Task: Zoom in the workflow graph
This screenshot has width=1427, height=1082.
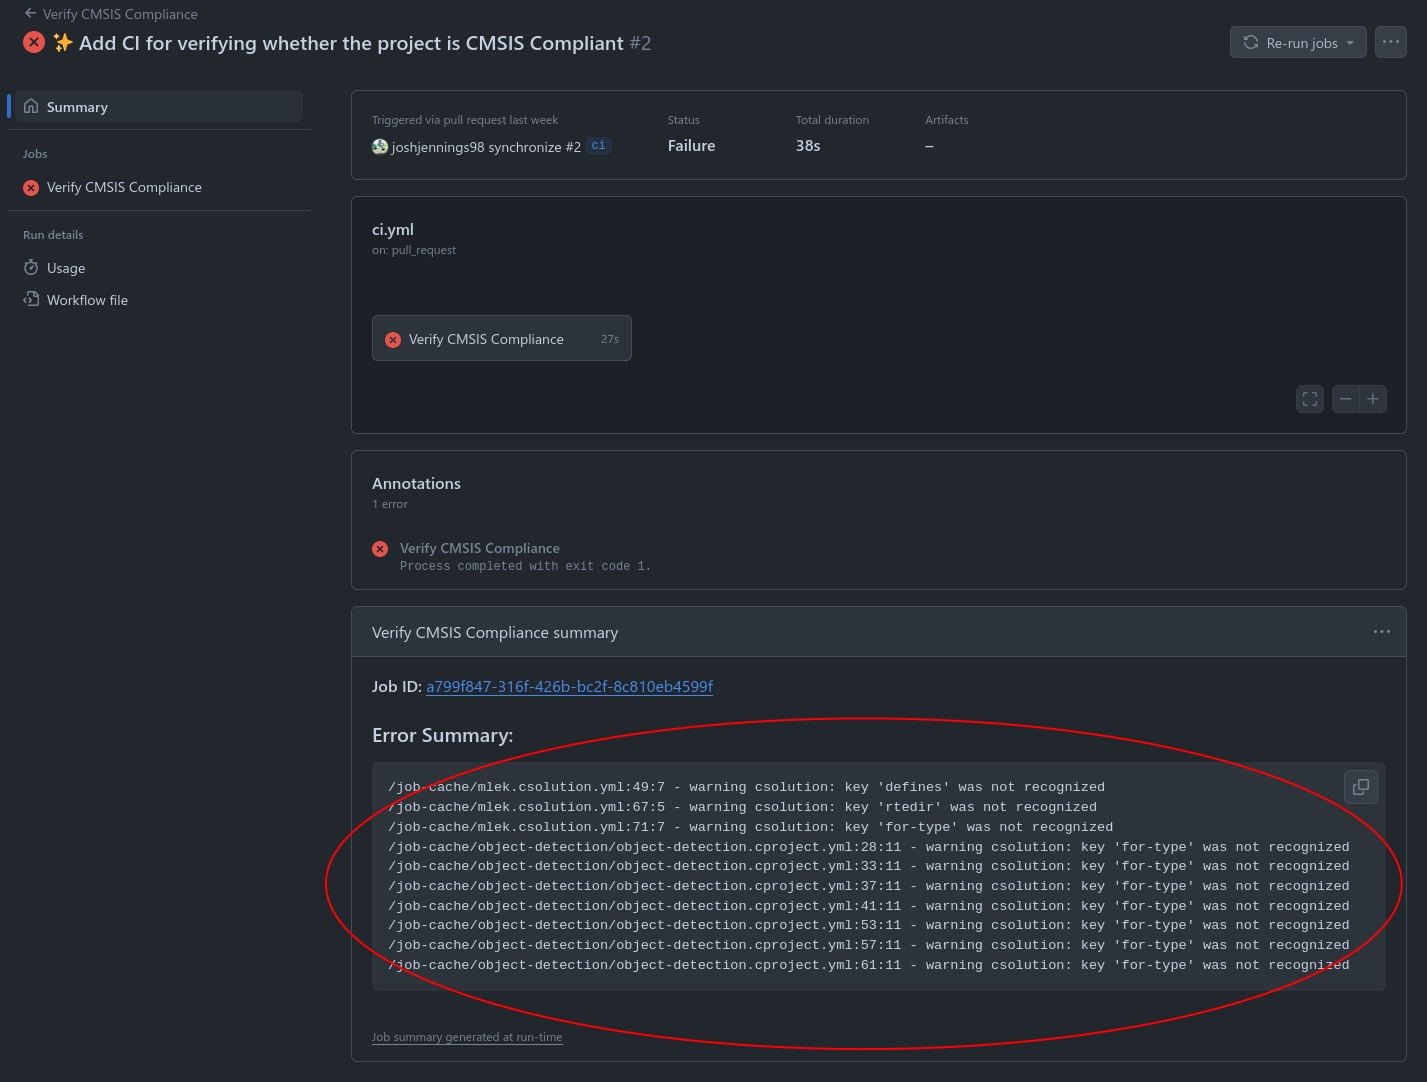Action: pyautogui.click(x=1373, y=399)
